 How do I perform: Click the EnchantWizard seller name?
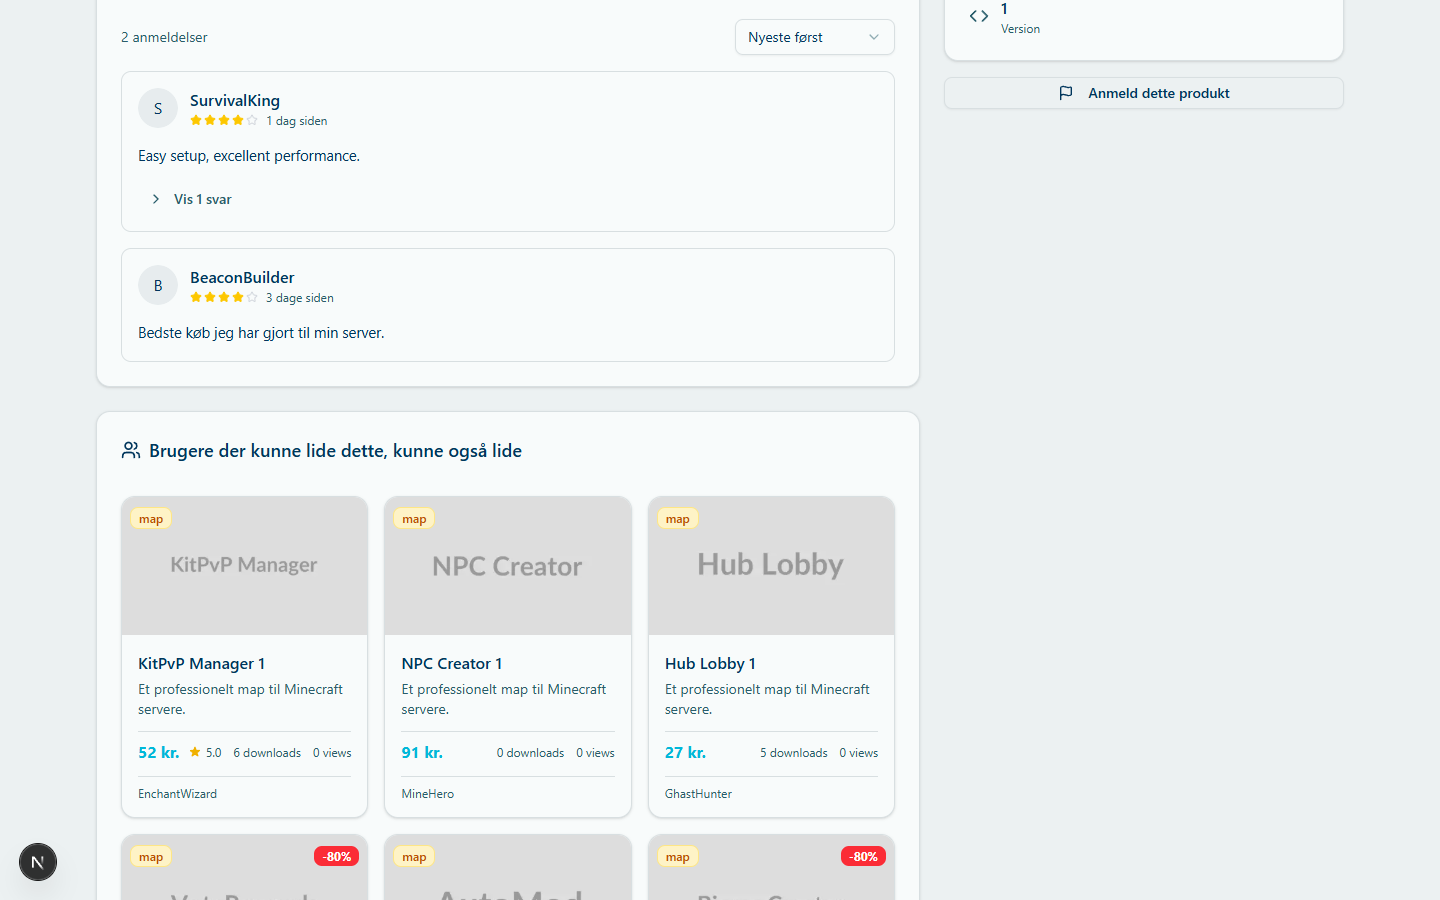pyautogui.click(x=178, y=794)
